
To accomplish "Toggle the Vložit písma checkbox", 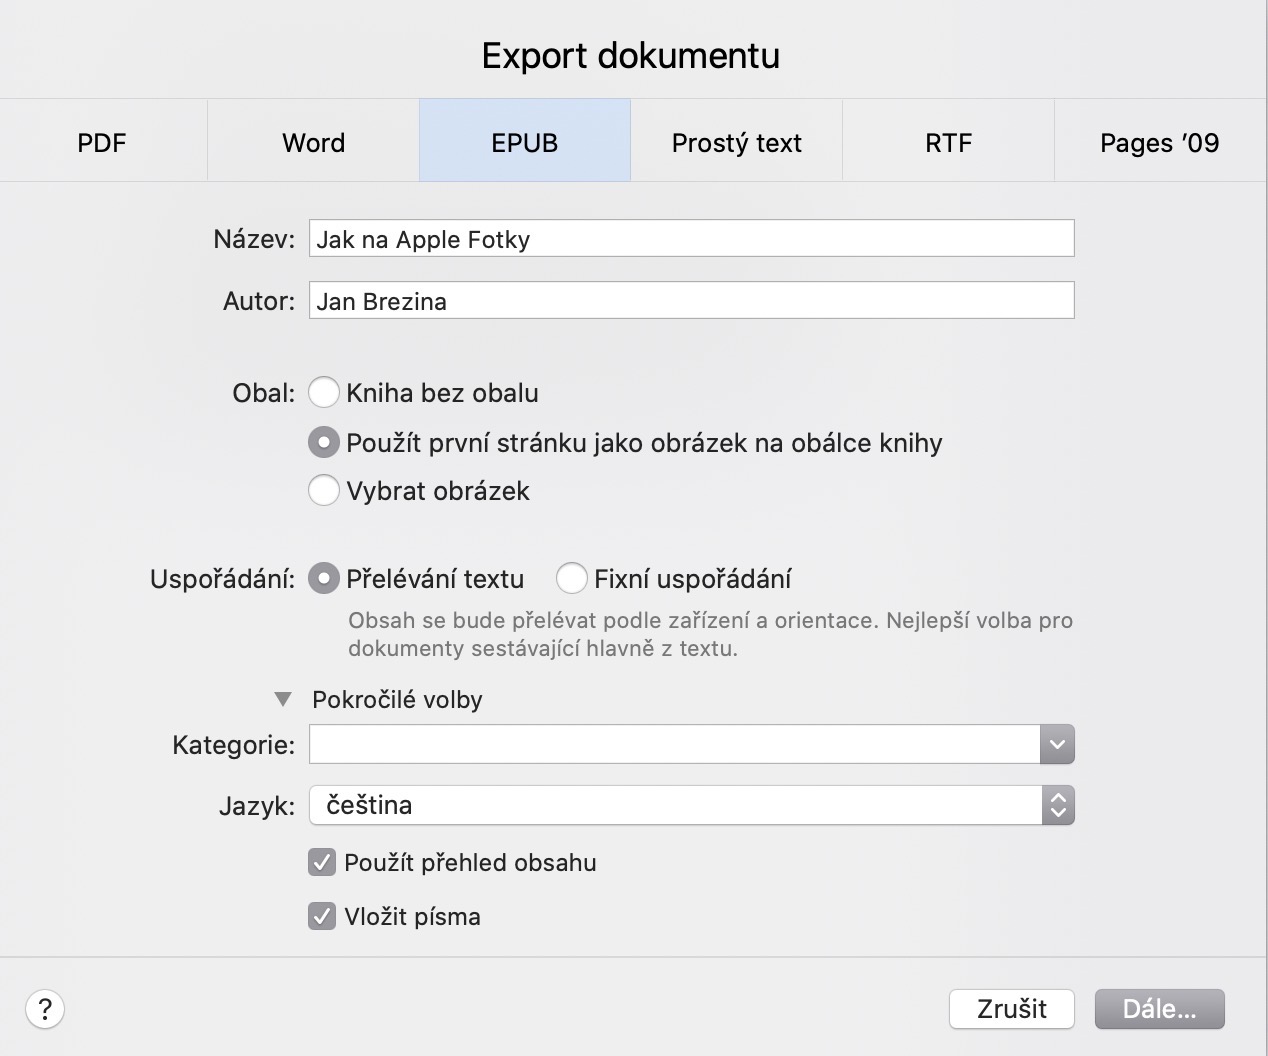I will tap(322, 917).
